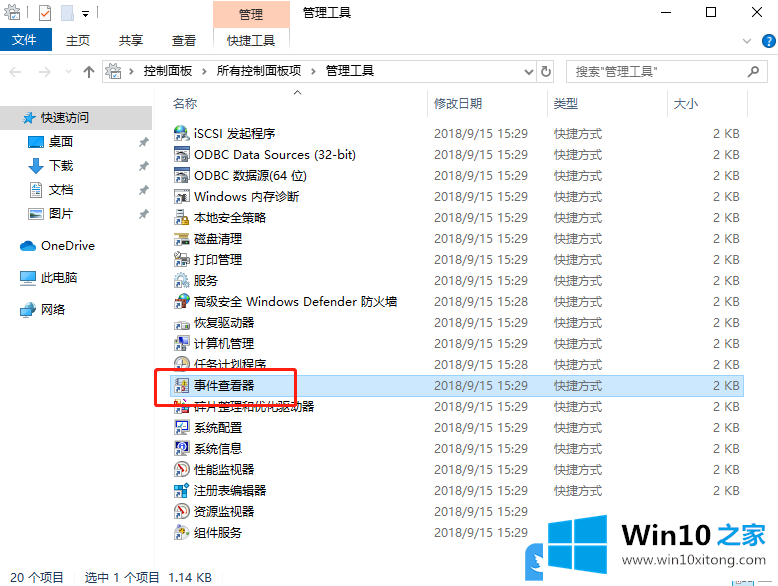
Task: Click the 磁盘清理 icon
Action: tap(182, 239)
